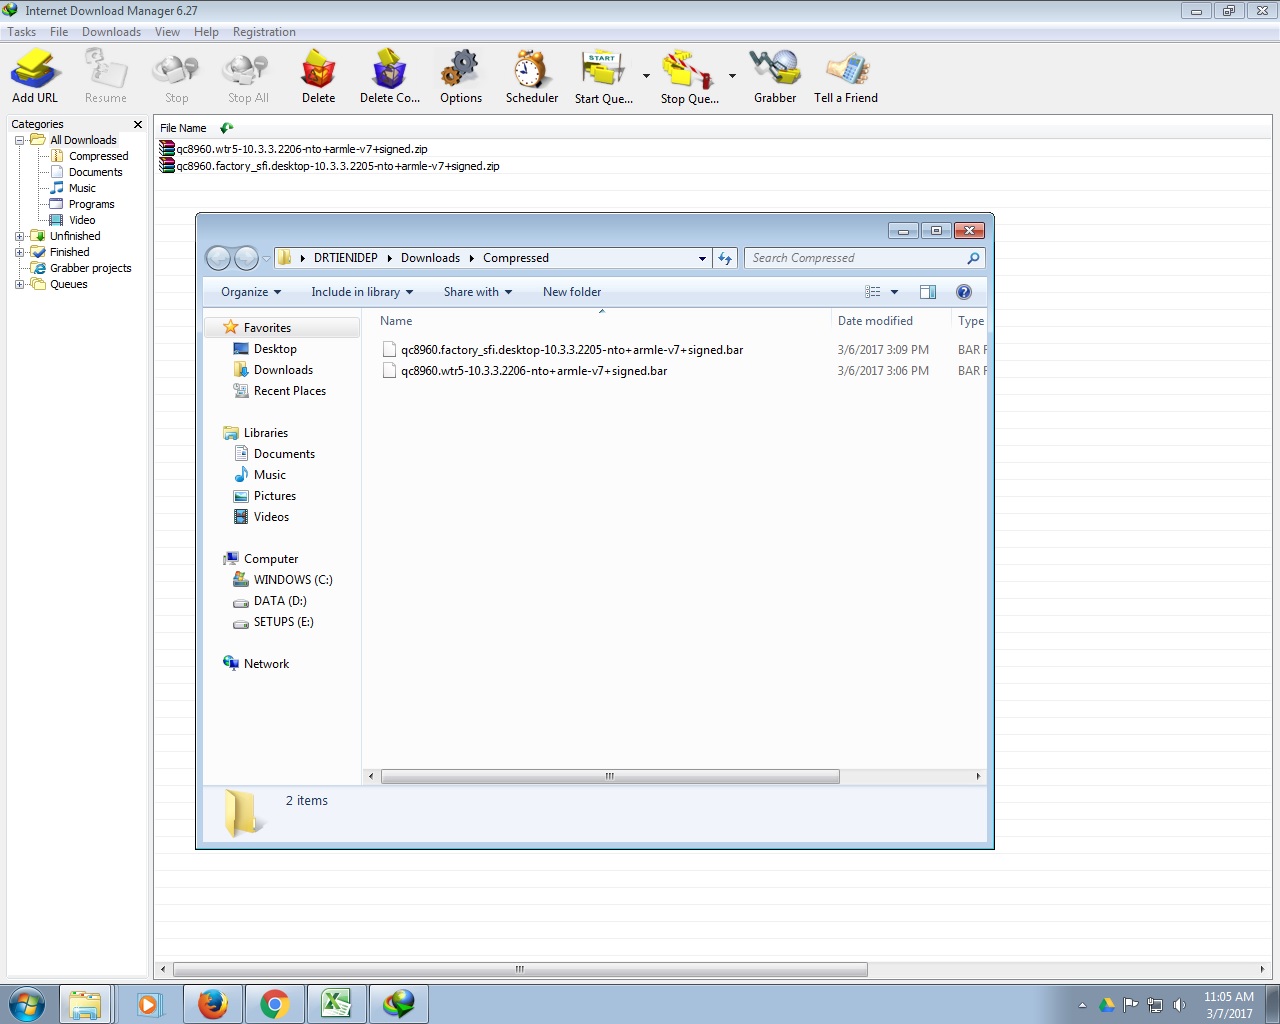The width and height of the screenshot is (1280, 1024).
Task: Close the Categories panel
Action: click(138, 124)
